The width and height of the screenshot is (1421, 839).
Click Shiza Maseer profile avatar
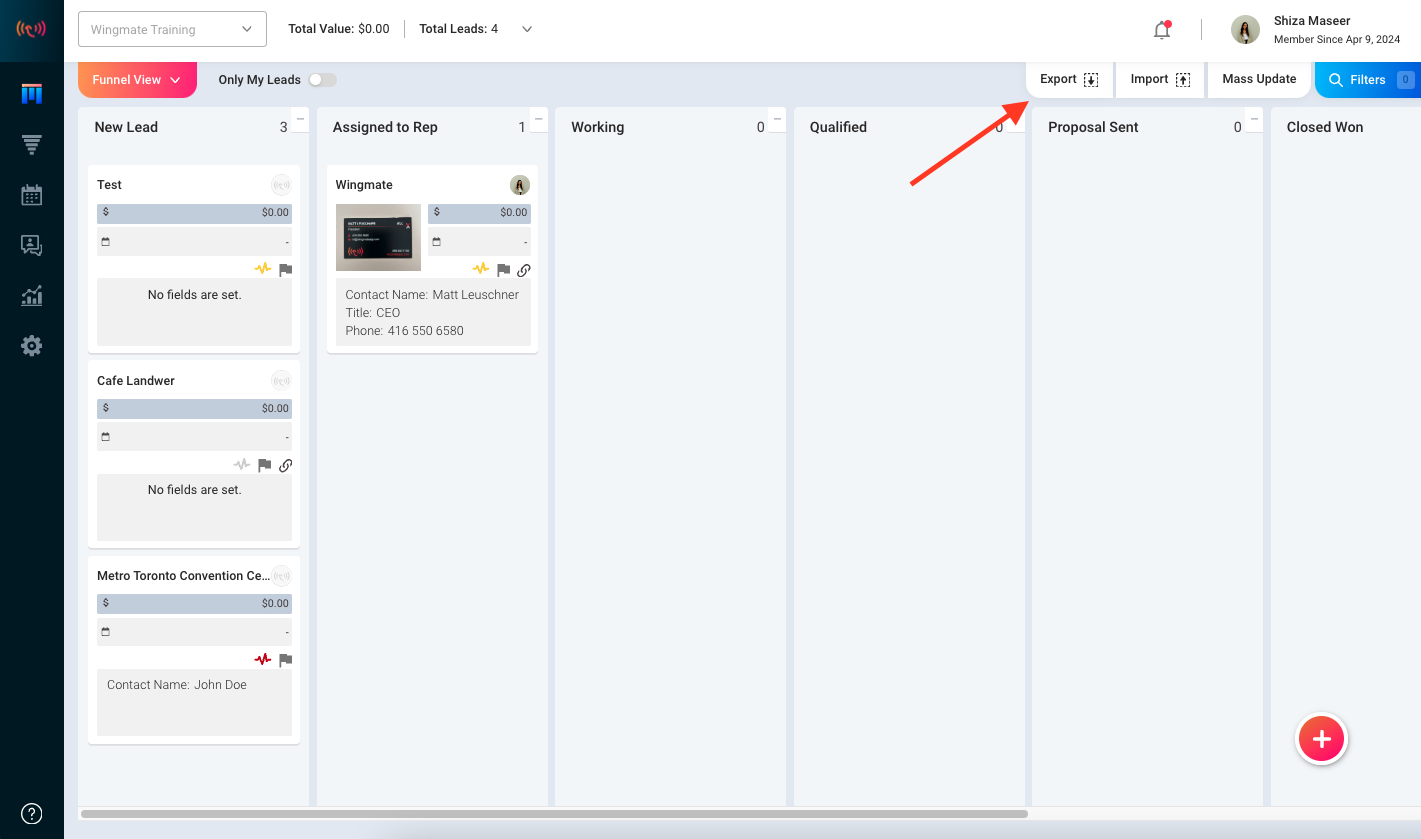click(1245, 30)
